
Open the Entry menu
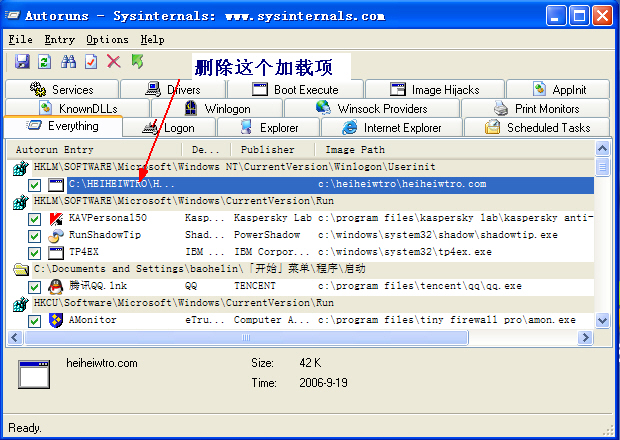[60, 40]
